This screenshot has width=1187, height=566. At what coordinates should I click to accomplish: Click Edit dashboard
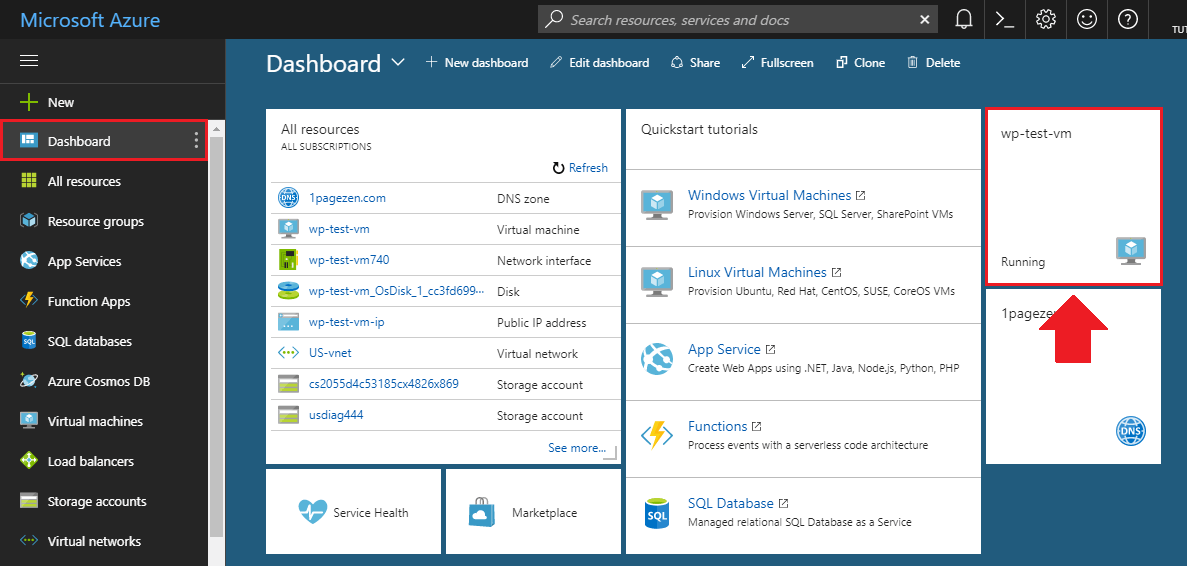tap(599, 63)
